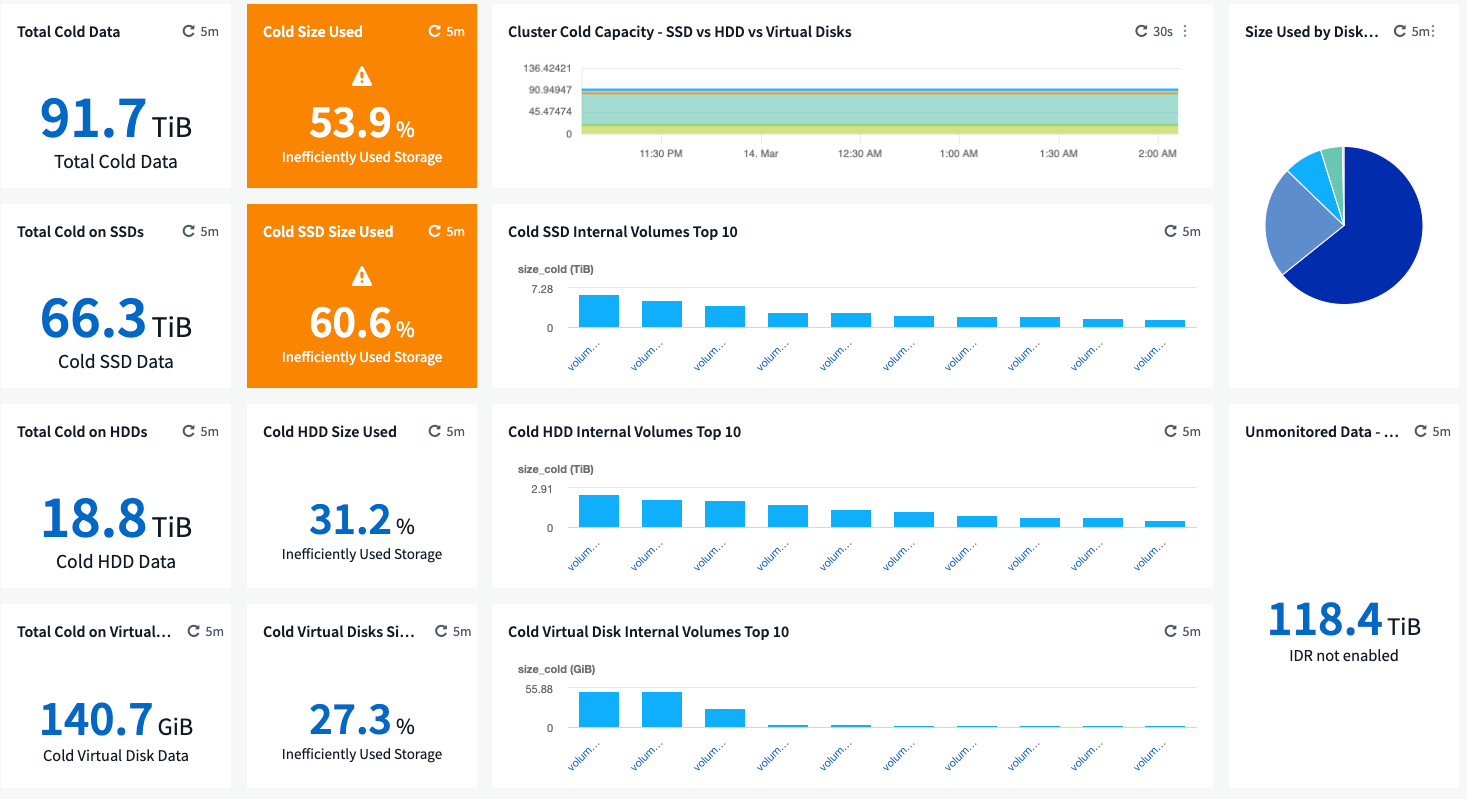1467x799 pixels.
Task: Click refresh icon on Total Cold Data widget
Action: [x=188, y=32]
